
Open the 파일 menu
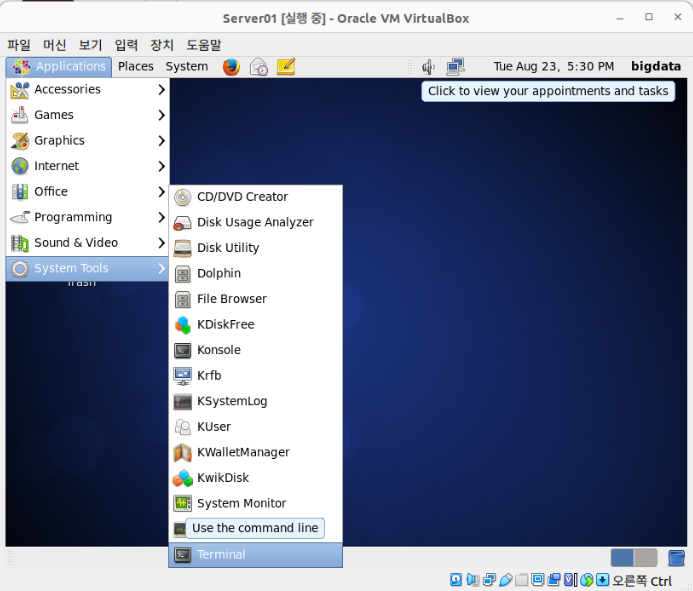click(19, 45)
